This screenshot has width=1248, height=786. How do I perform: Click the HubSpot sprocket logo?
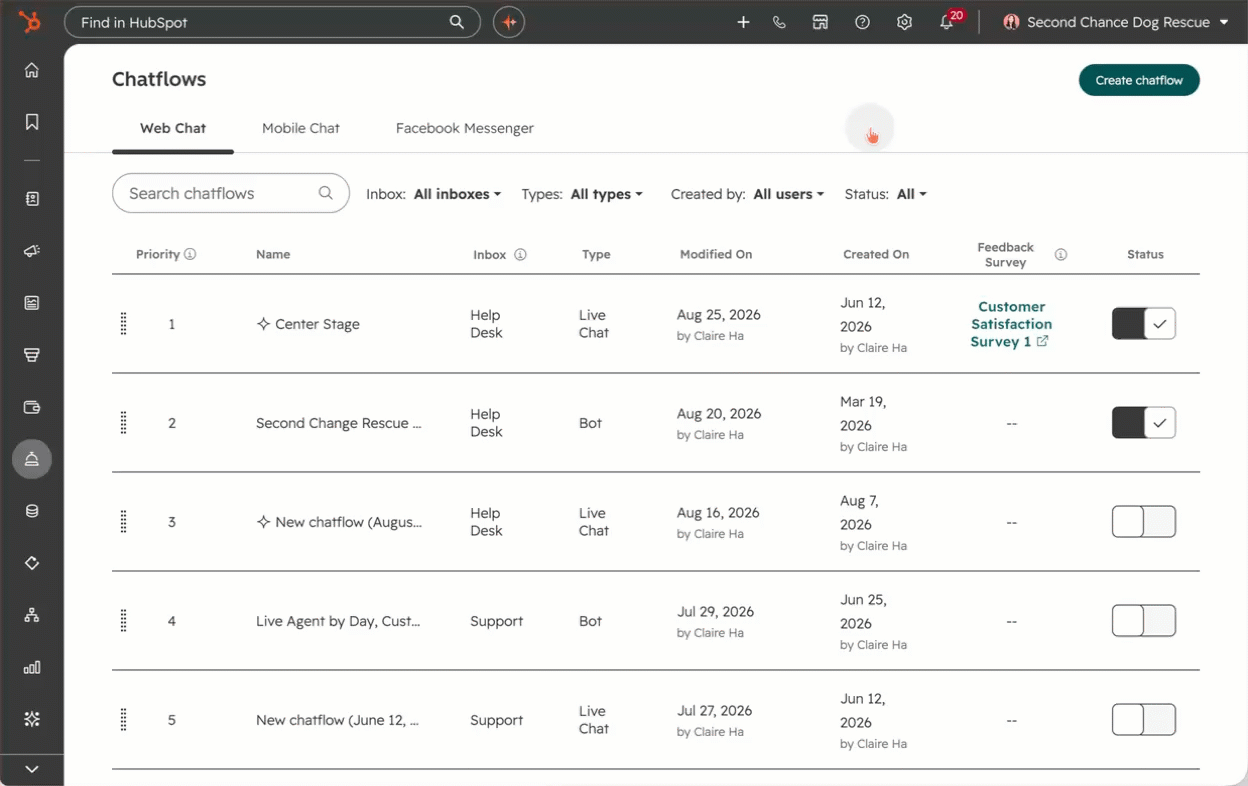coord(31,22)
